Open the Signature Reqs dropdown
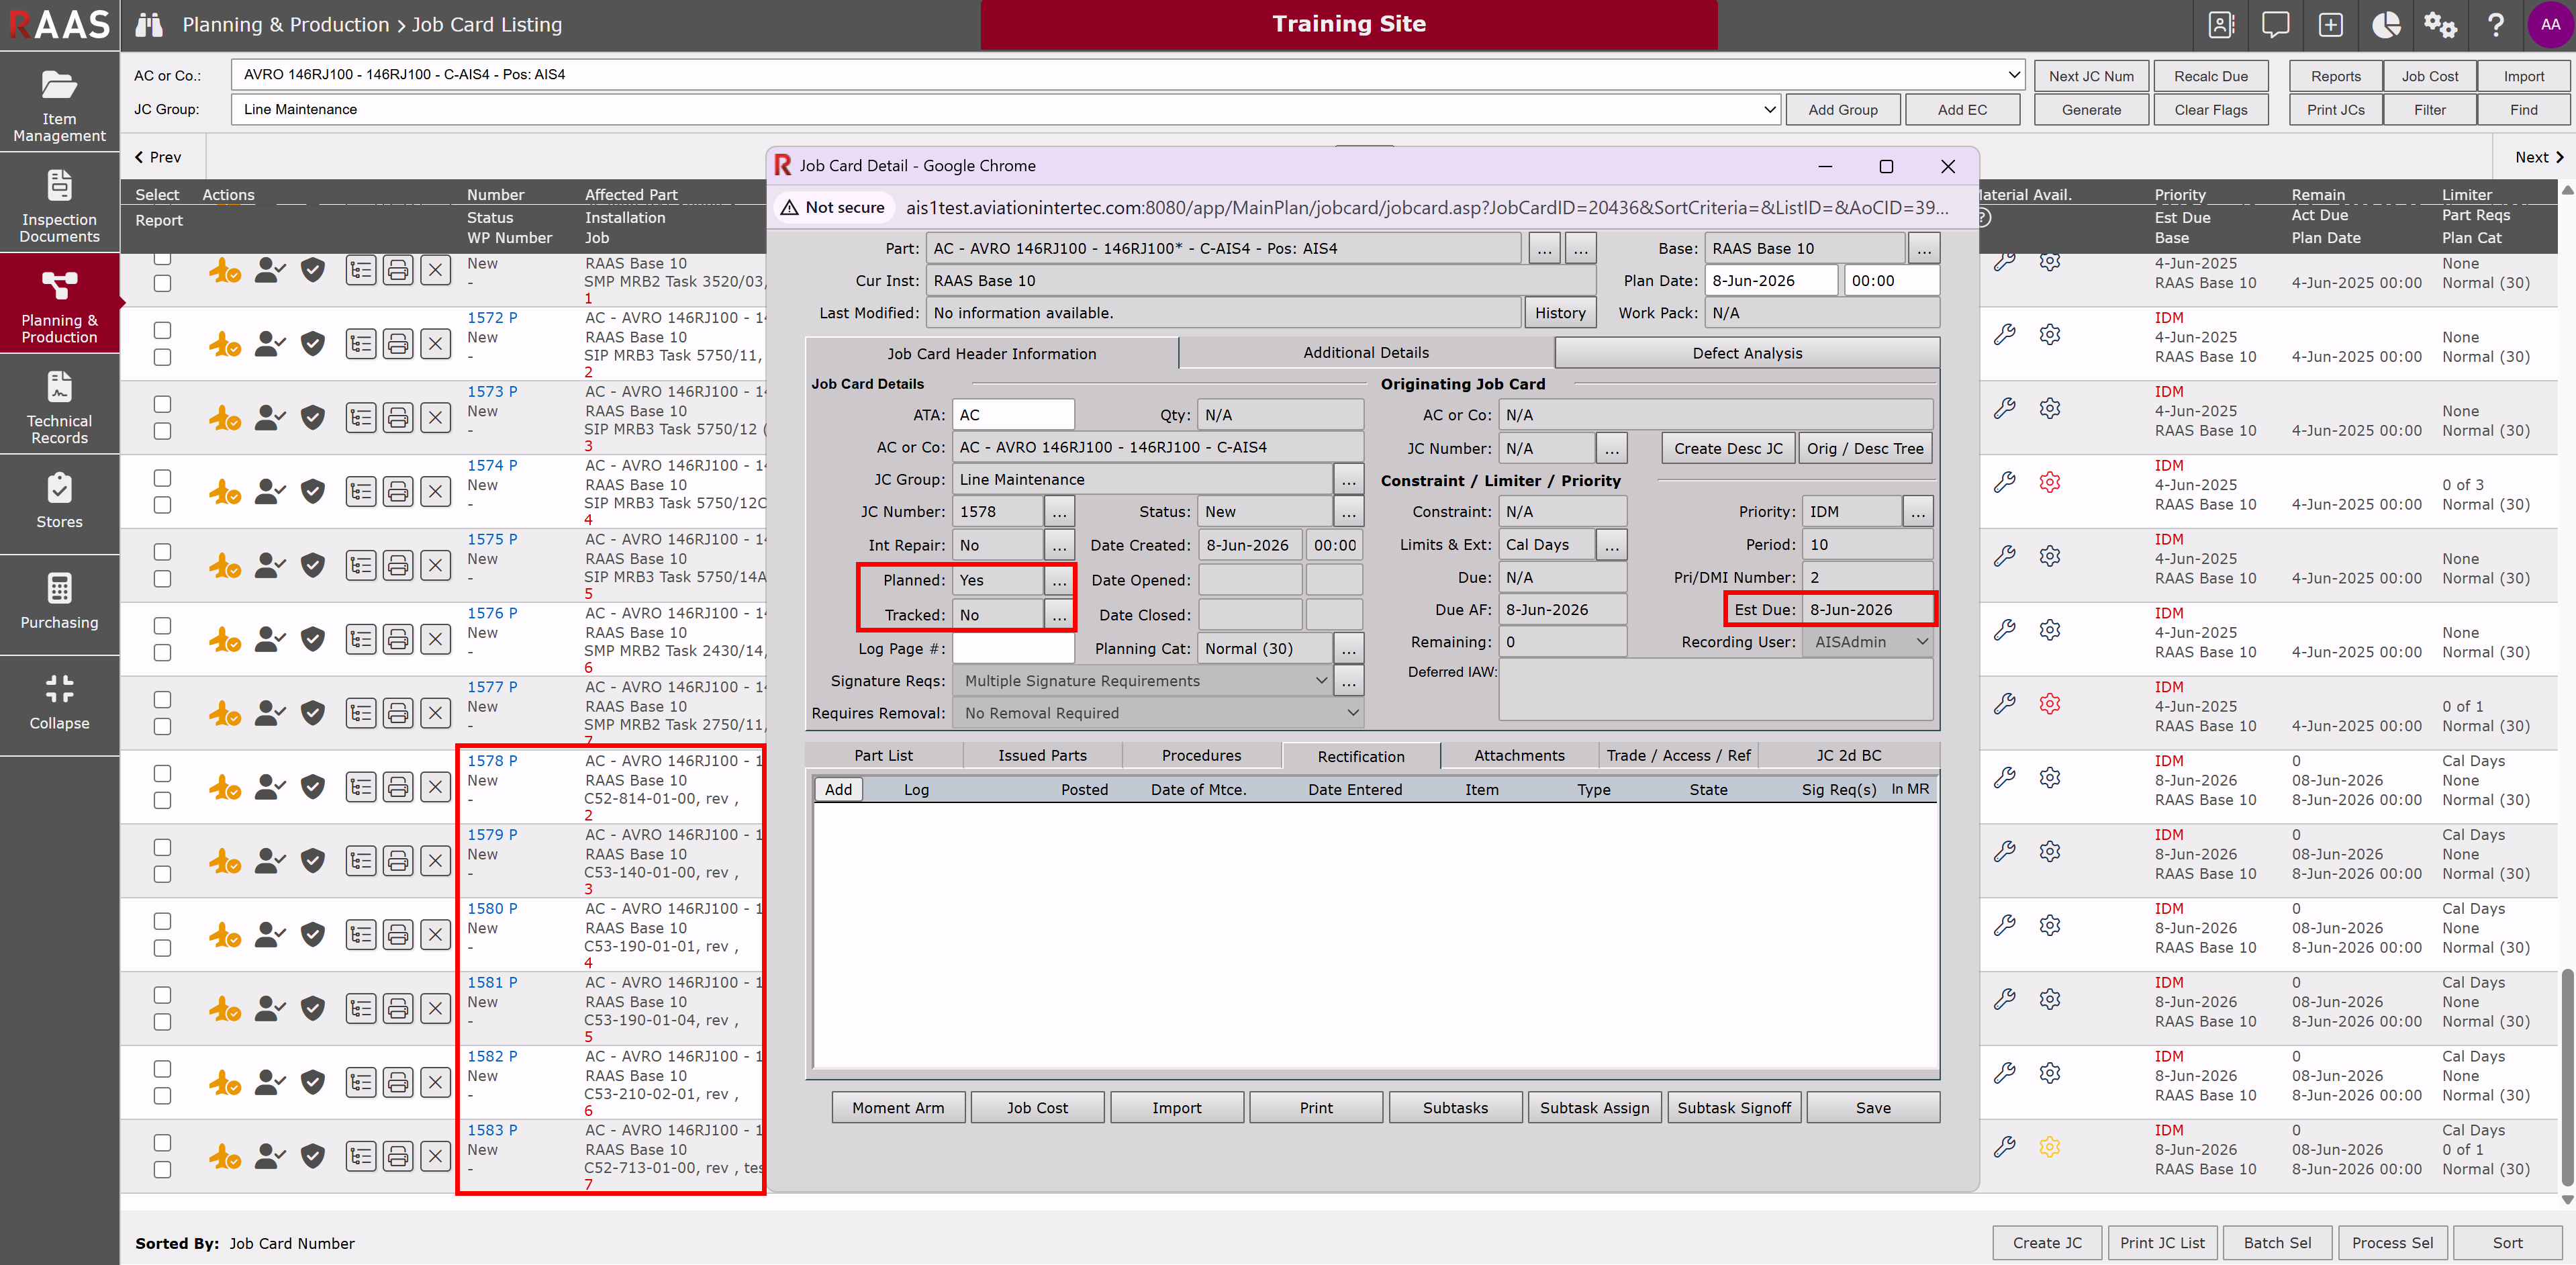This screenshot has height=1265, width=2576. (1142, 681)
